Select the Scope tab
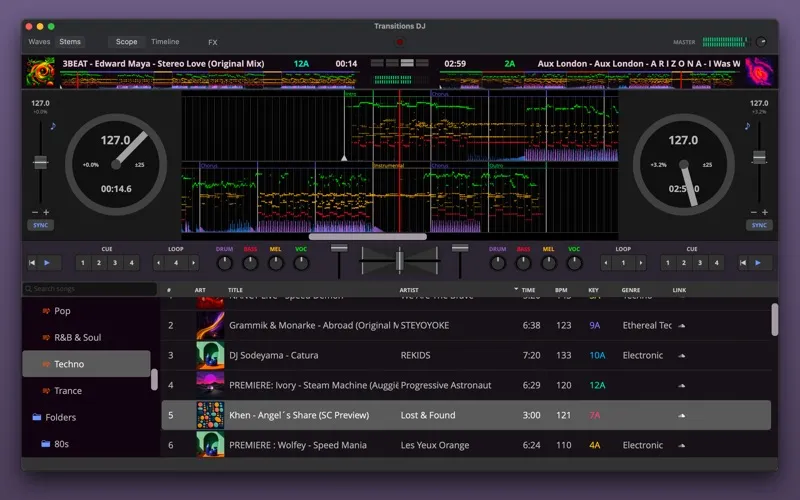Screen dimensions: 800x500 (x=127, y=42)
